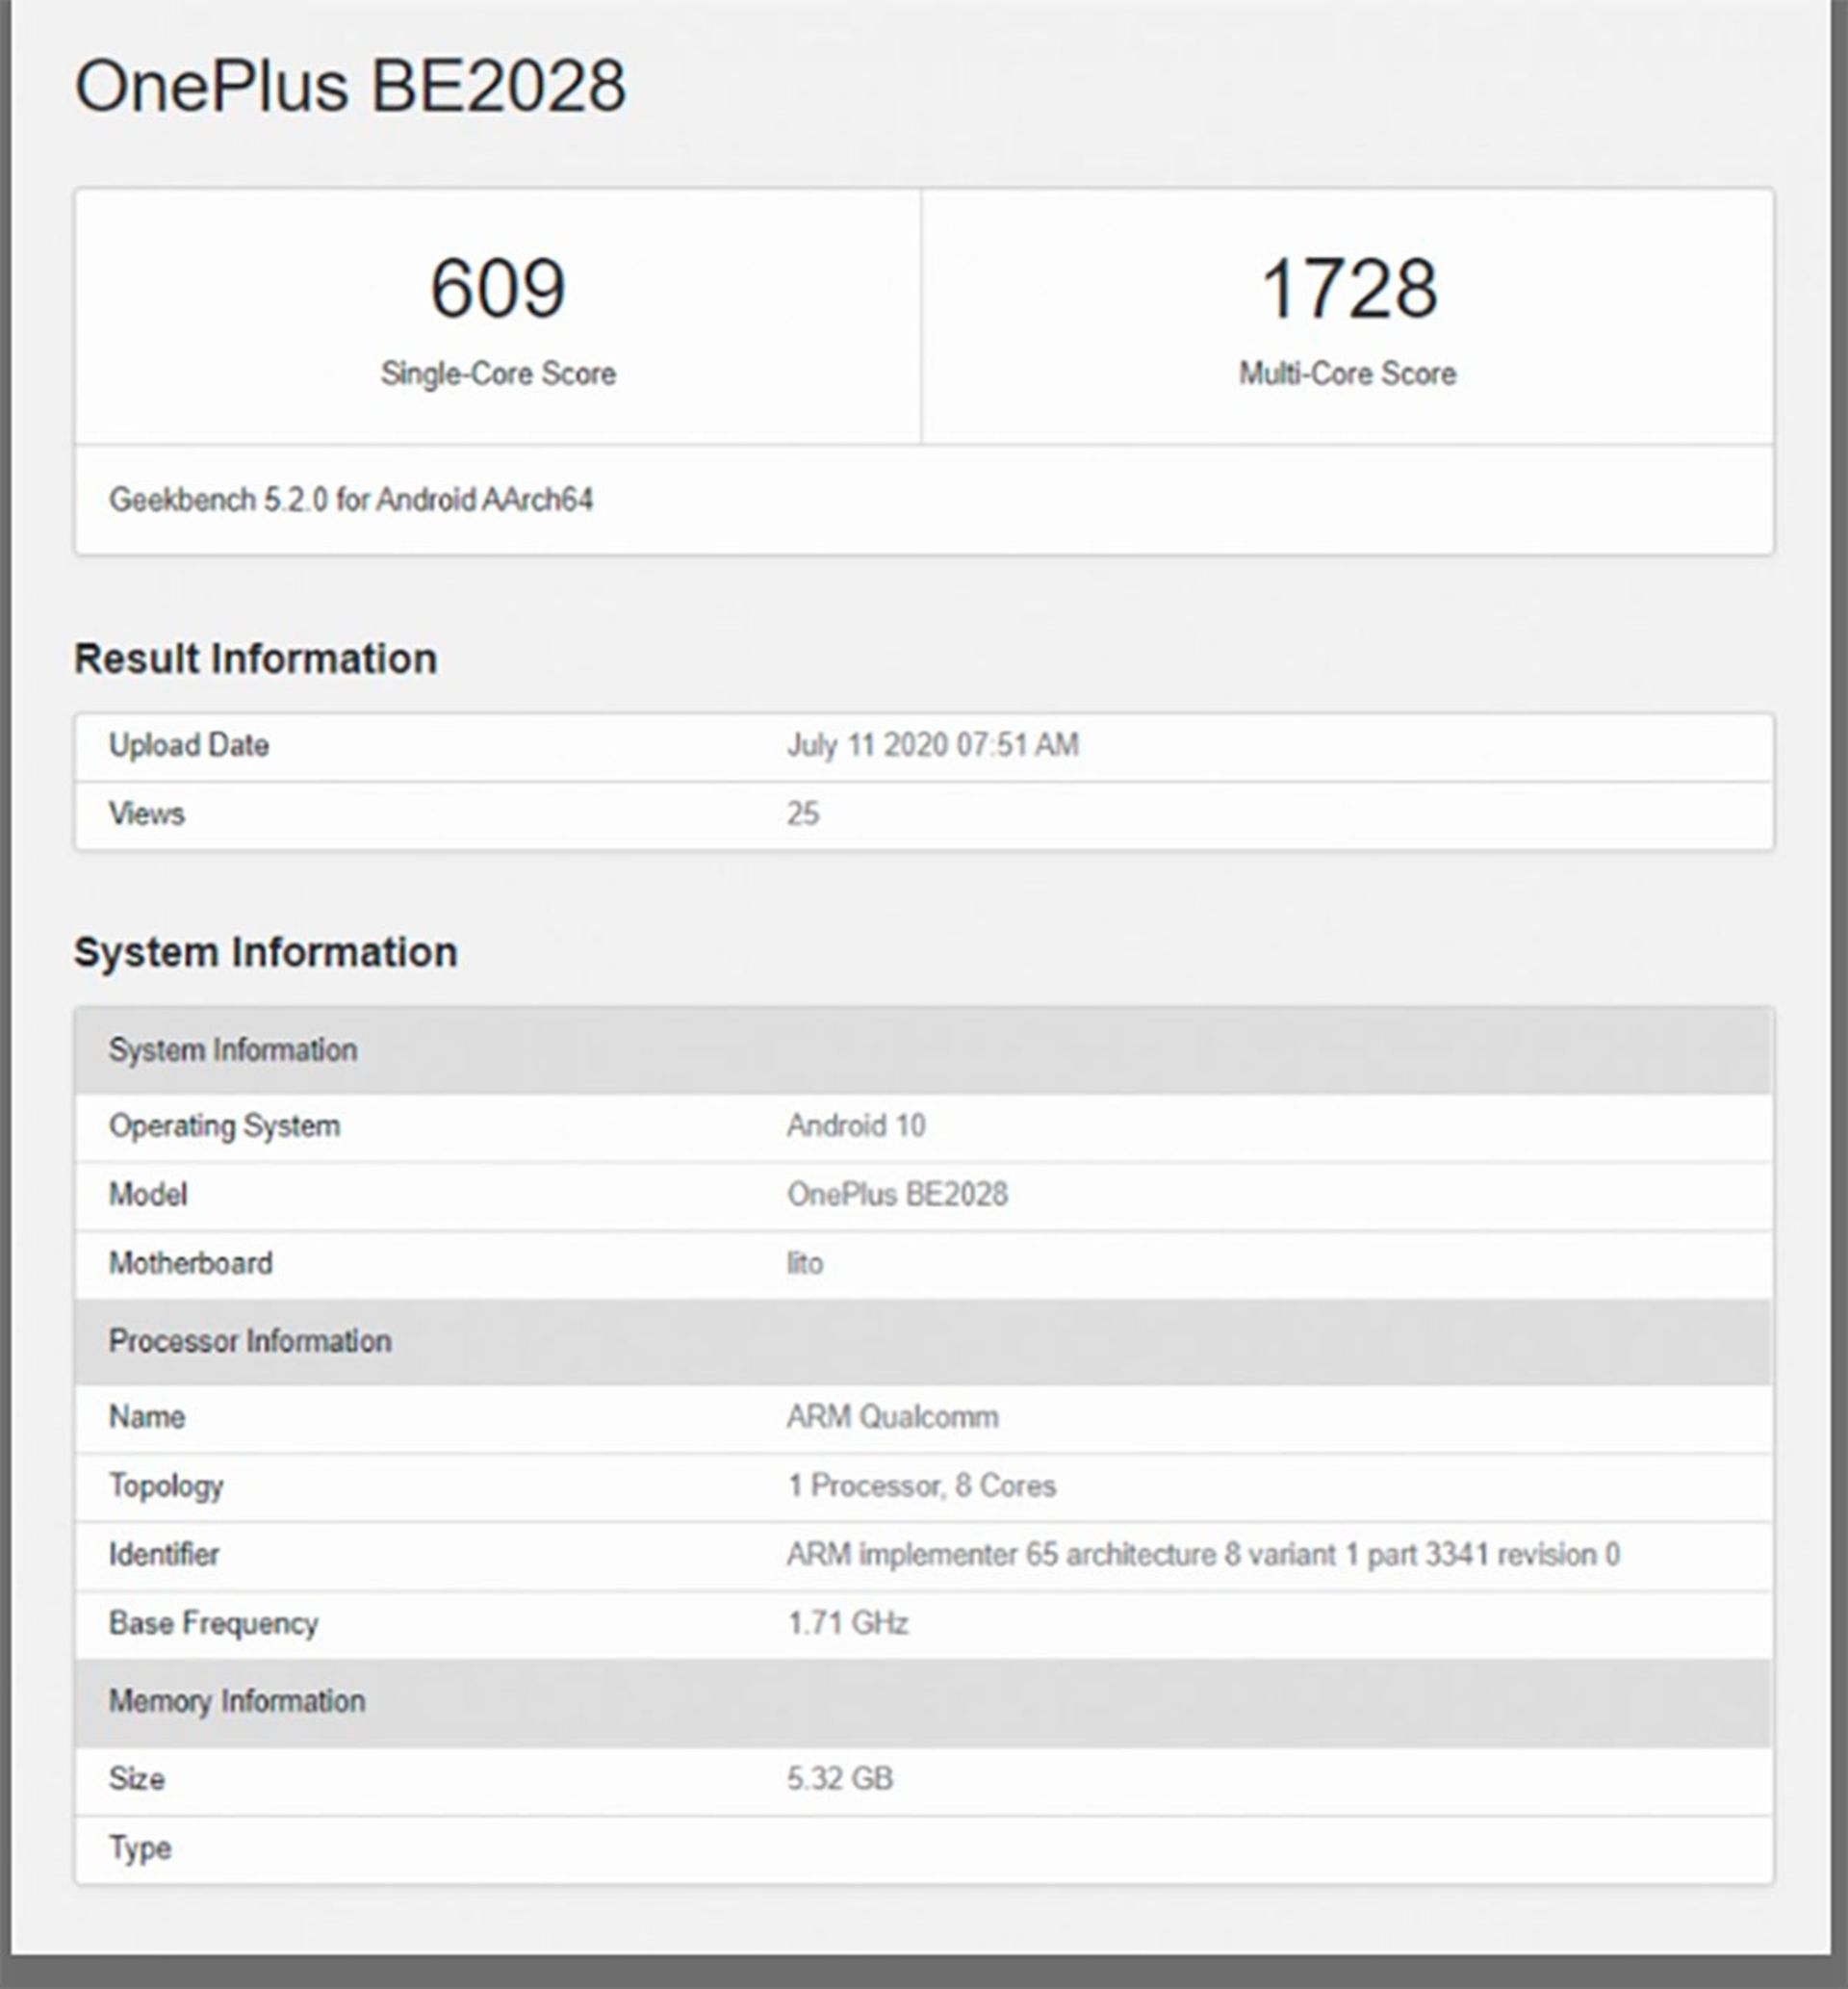
Task: Click the lito motherboard value
Action: point(804,1264)
